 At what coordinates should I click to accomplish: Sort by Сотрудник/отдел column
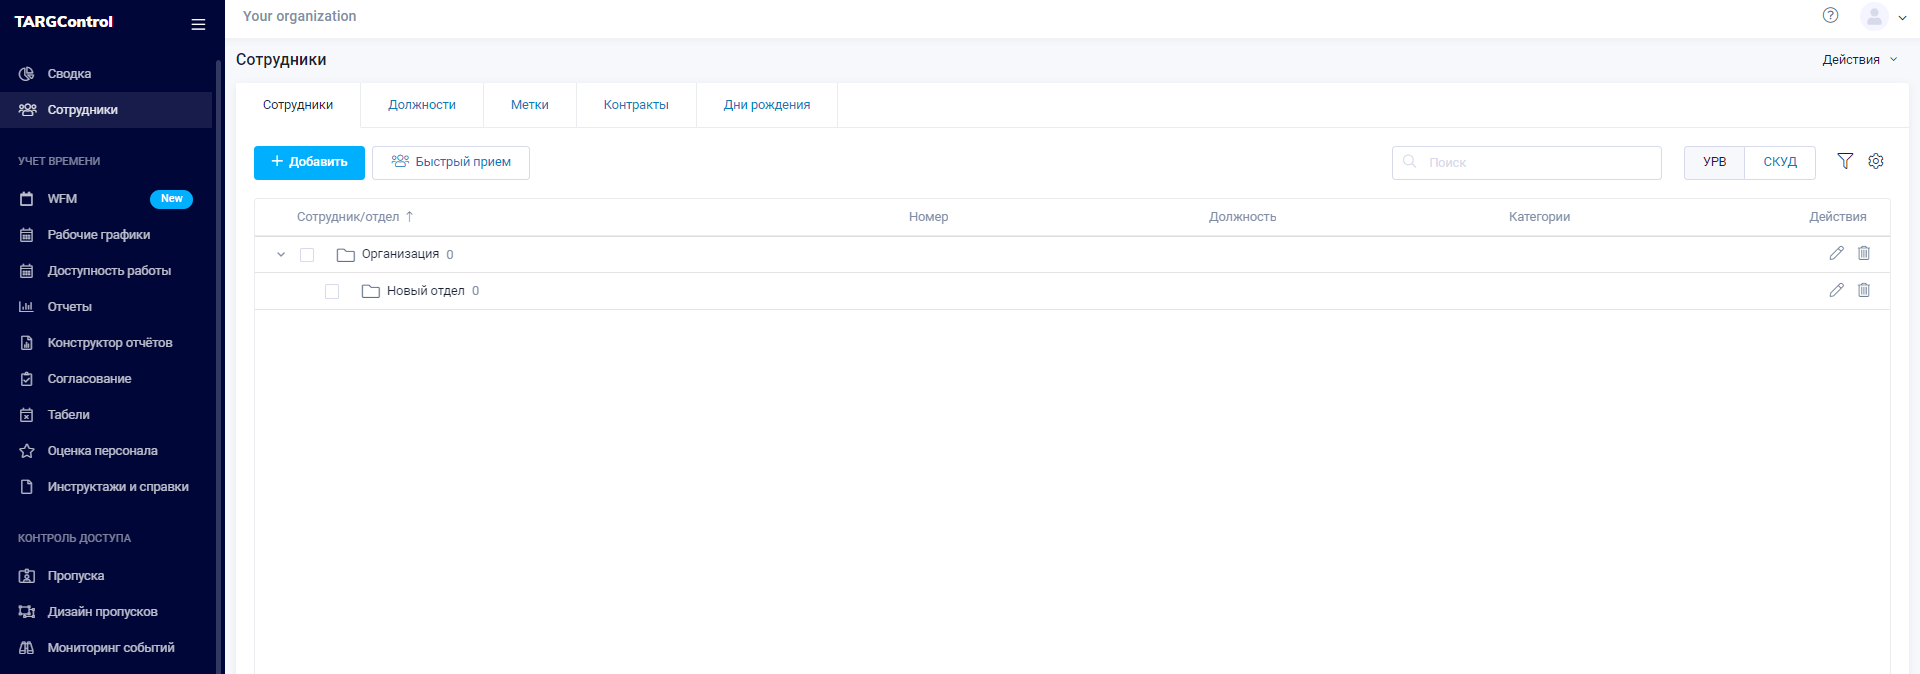click(355, 217)
